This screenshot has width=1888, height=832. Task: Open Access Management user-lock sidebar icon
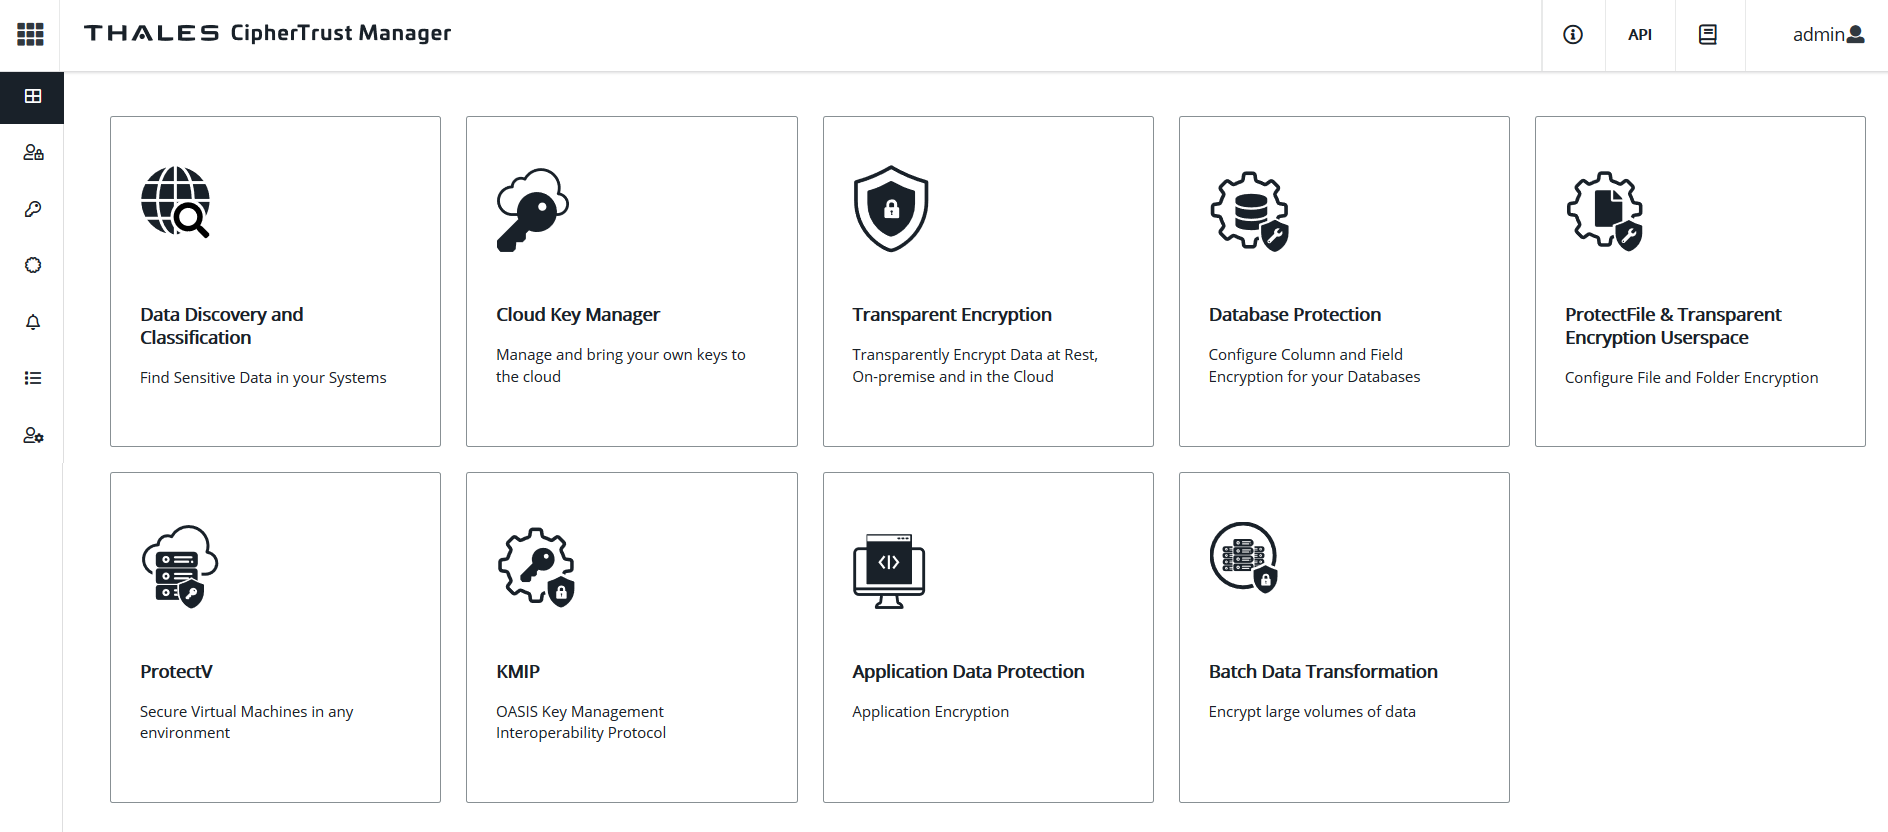pyautogui.click(x=33, y=153)
